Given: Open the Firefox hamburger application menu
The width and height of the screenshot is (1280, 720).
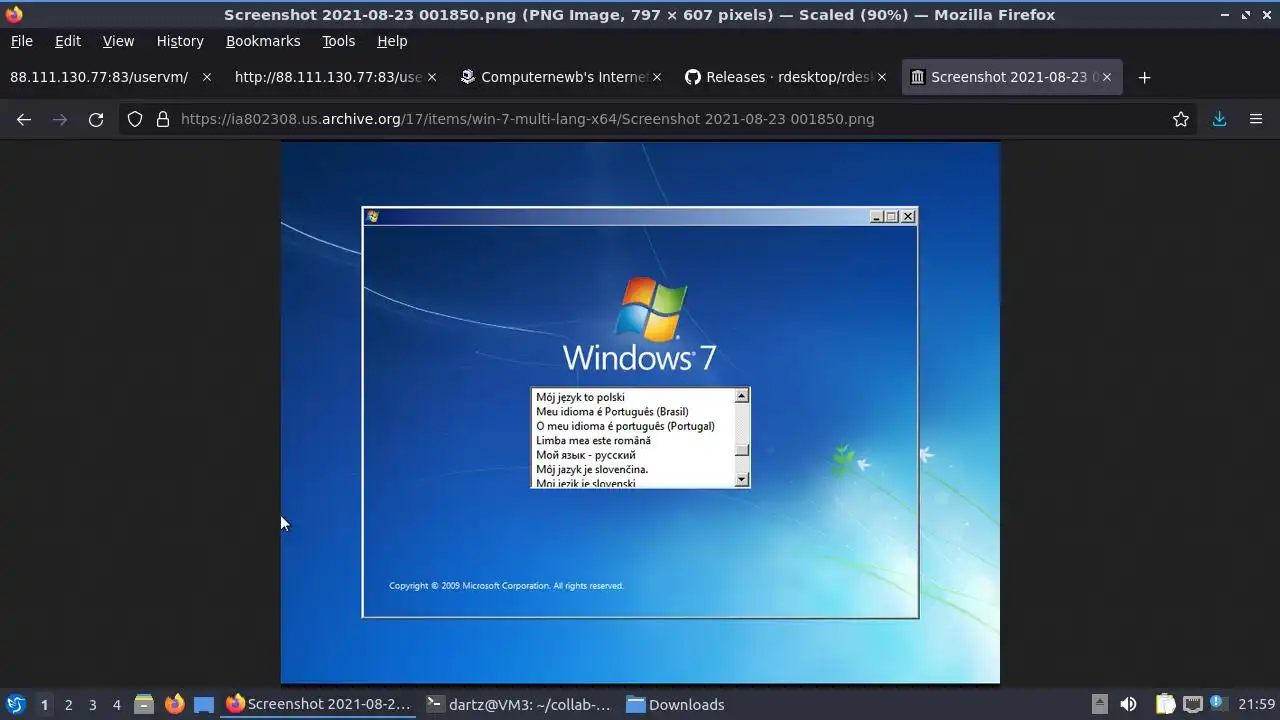Looking at the screenshot, I should click(x=1256, y=119).
